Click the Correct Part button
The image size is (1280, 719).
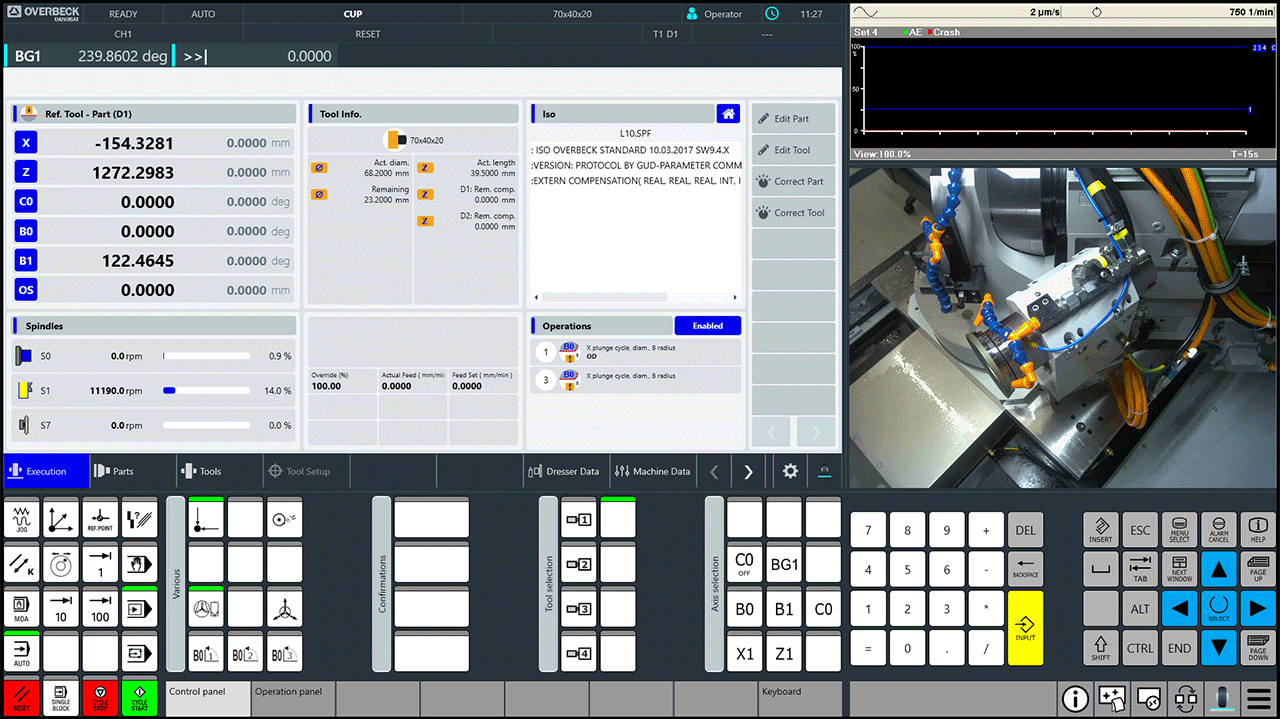pyautogui.click(x=793, y=181)
